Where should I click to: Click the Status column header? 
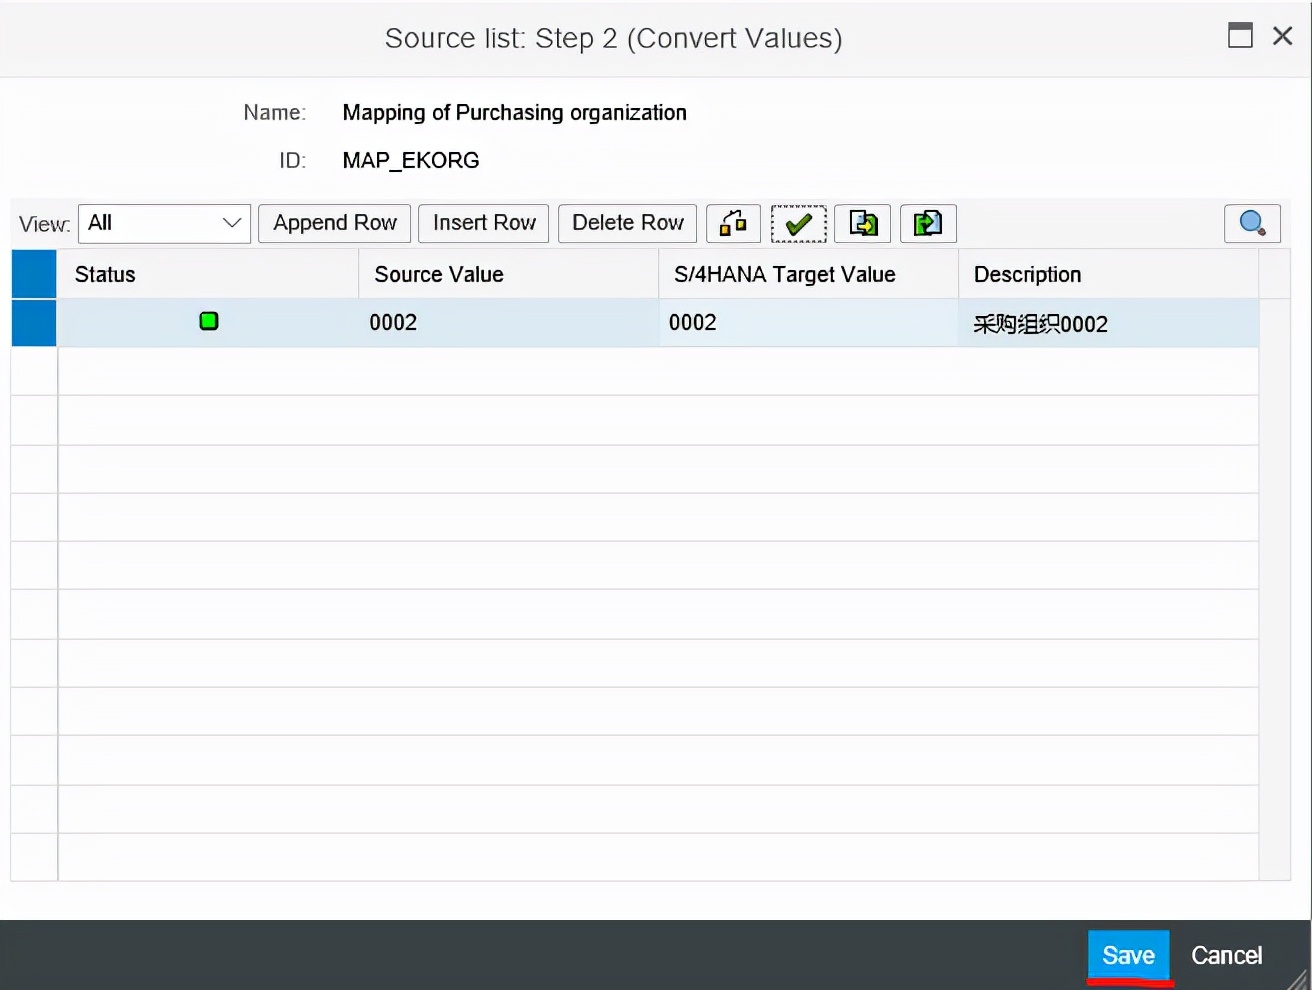click(207, 274)
